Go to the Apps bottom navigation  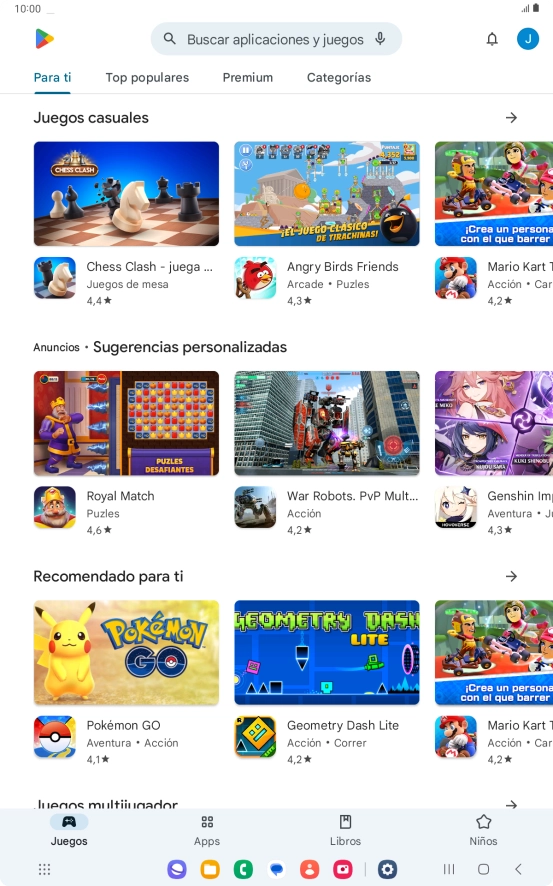[207, 831]
